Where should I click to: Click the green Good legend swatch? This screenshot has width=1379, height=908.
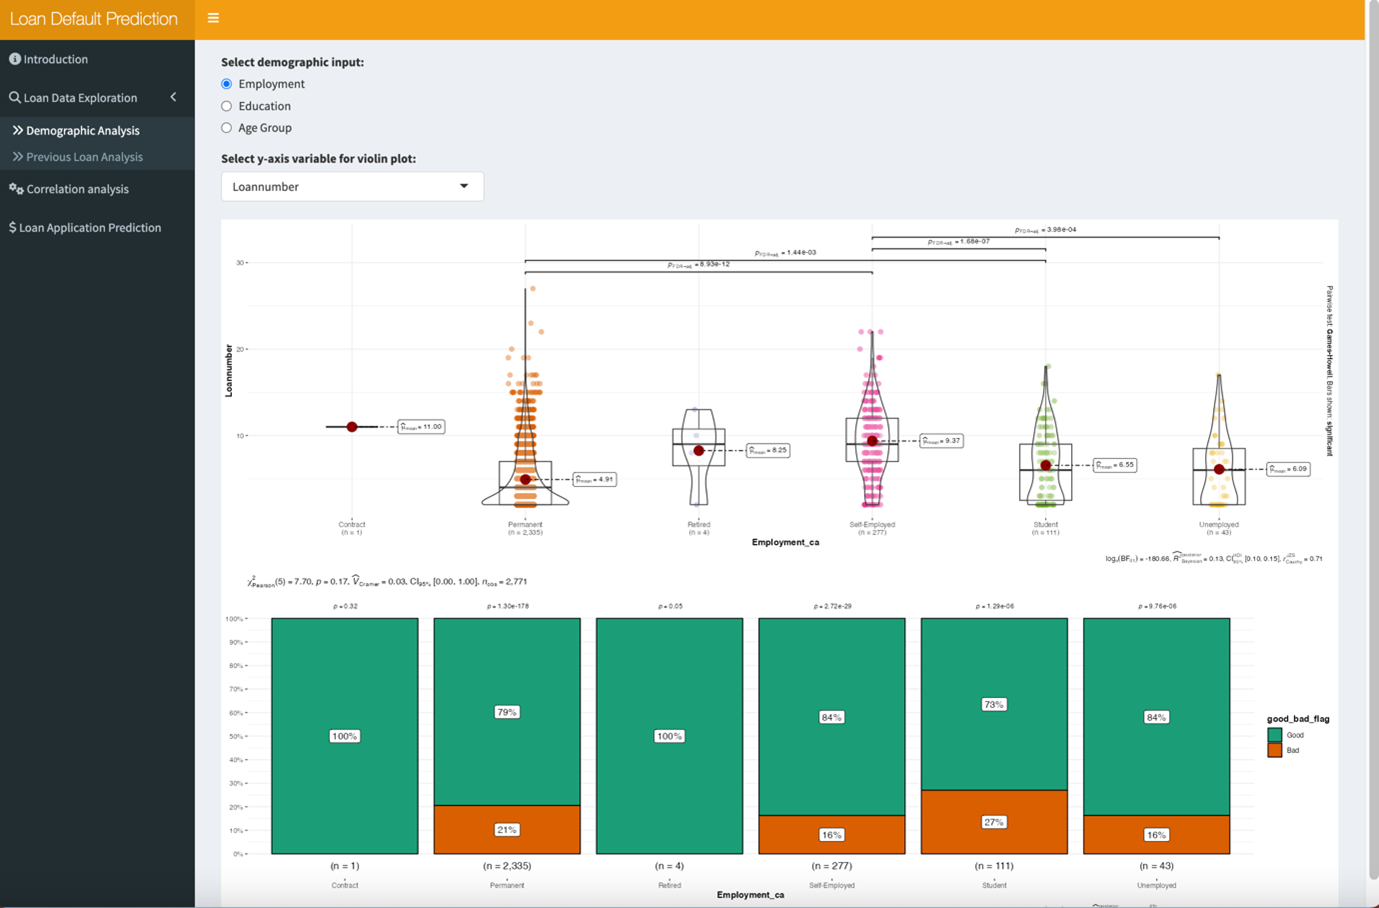(x=1275, y=735)
